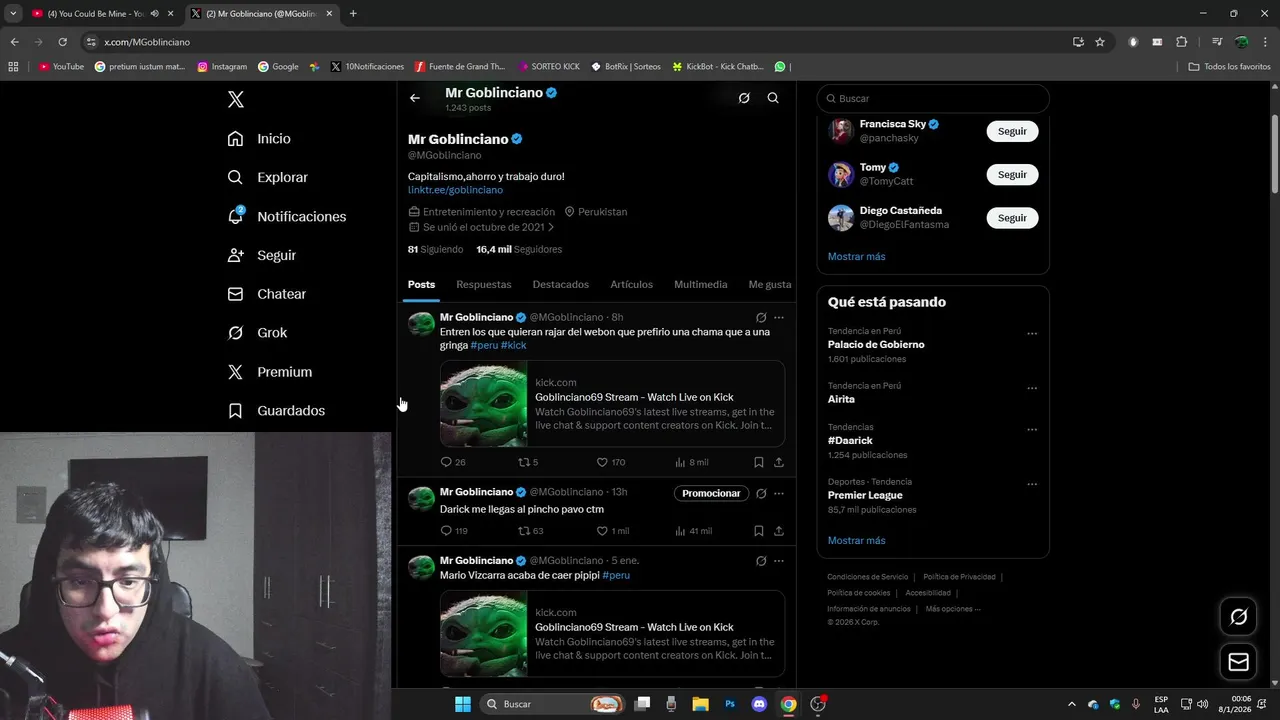1280x720 pixels.
Task: Click Grok icon in profile header
Action: click(744, 98)
